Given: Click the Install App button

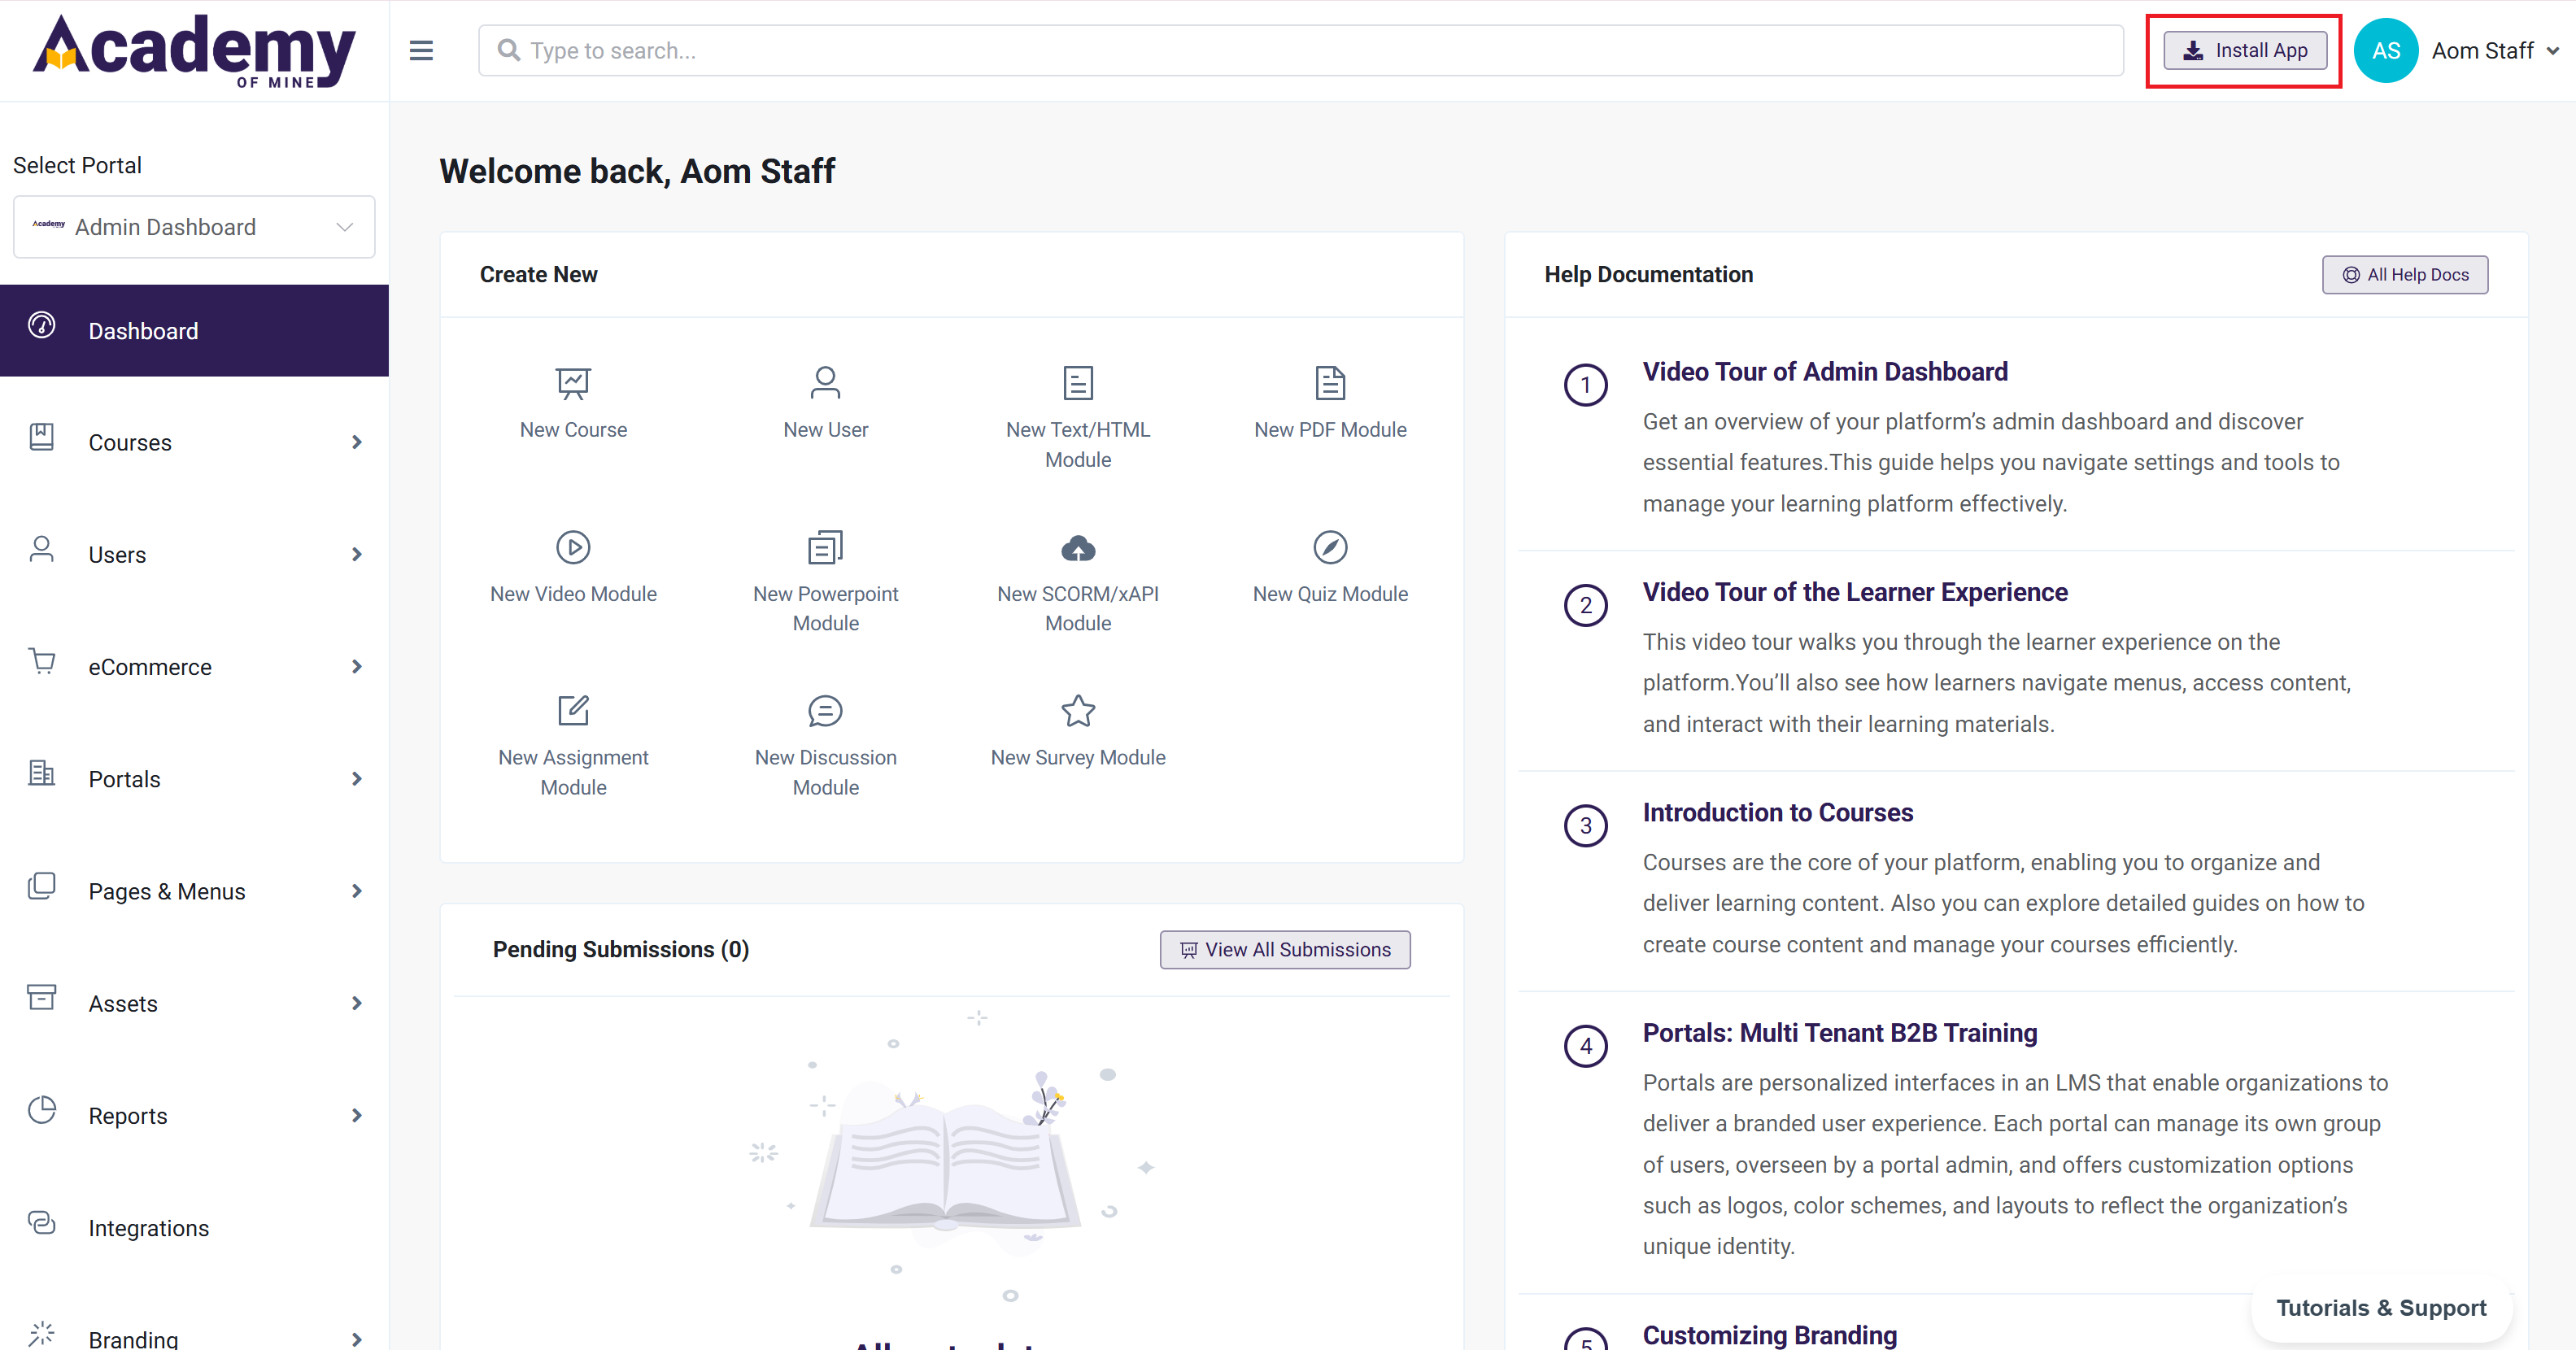Looking at the screenshot, I should pos(2244,50).
